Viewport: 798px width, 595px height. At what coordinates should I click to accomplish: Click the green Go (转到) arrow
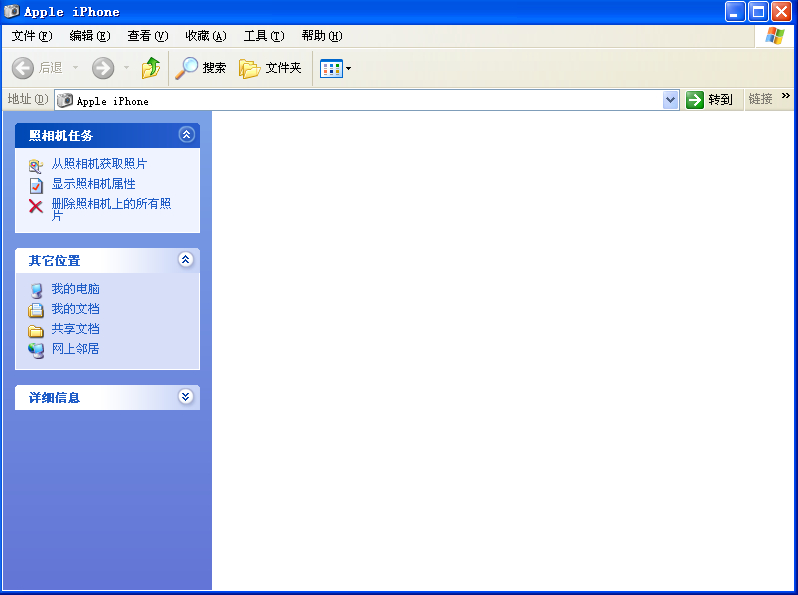[x=695, y=100]
